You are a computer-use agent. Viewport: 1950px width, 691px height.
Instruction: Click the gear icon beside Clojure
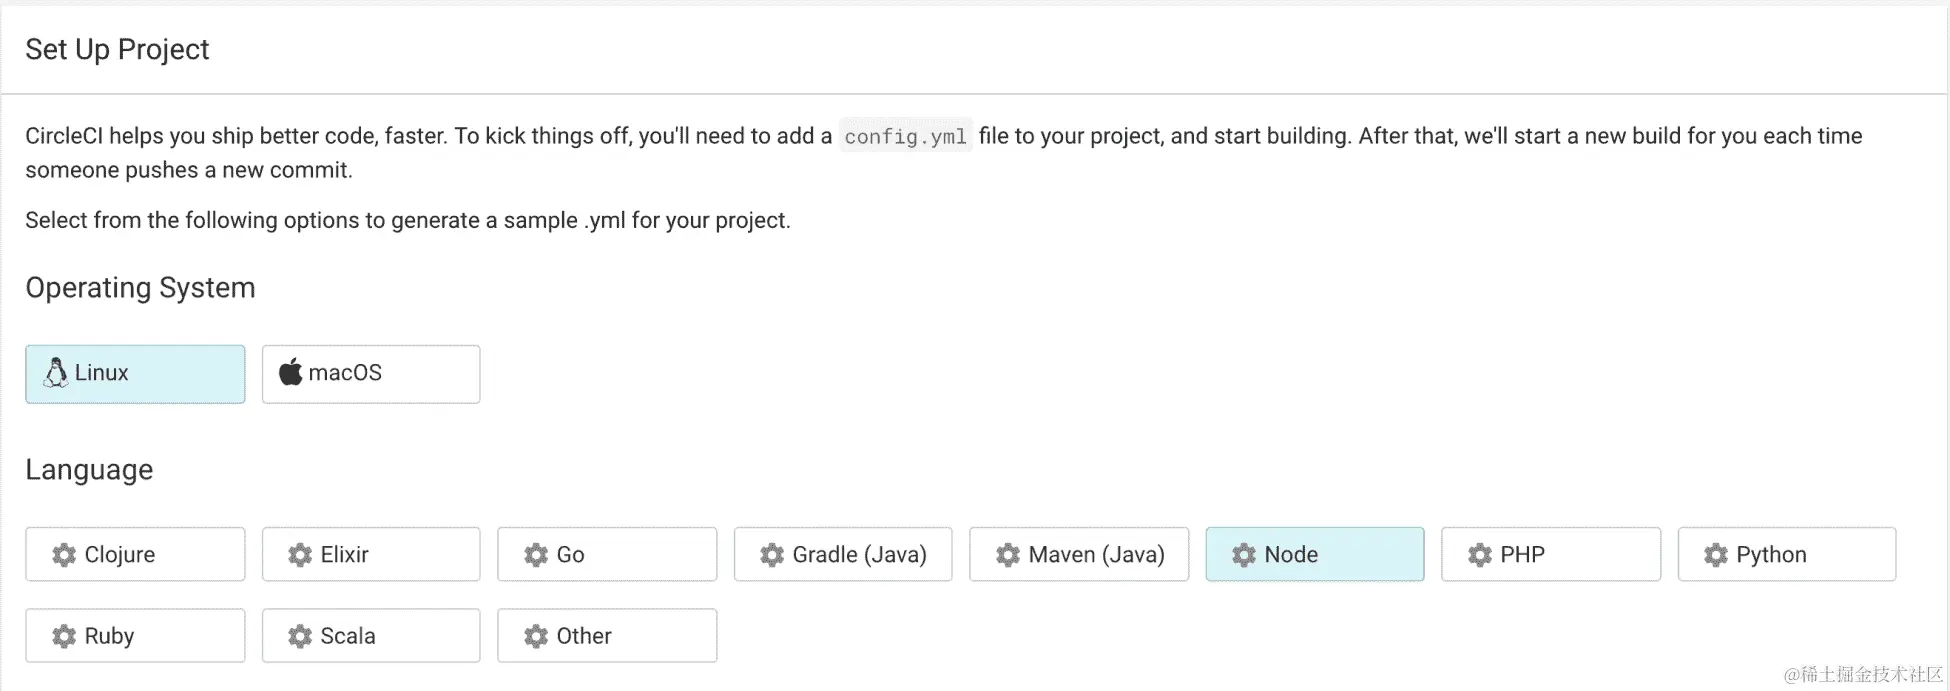tap(64, 555)
